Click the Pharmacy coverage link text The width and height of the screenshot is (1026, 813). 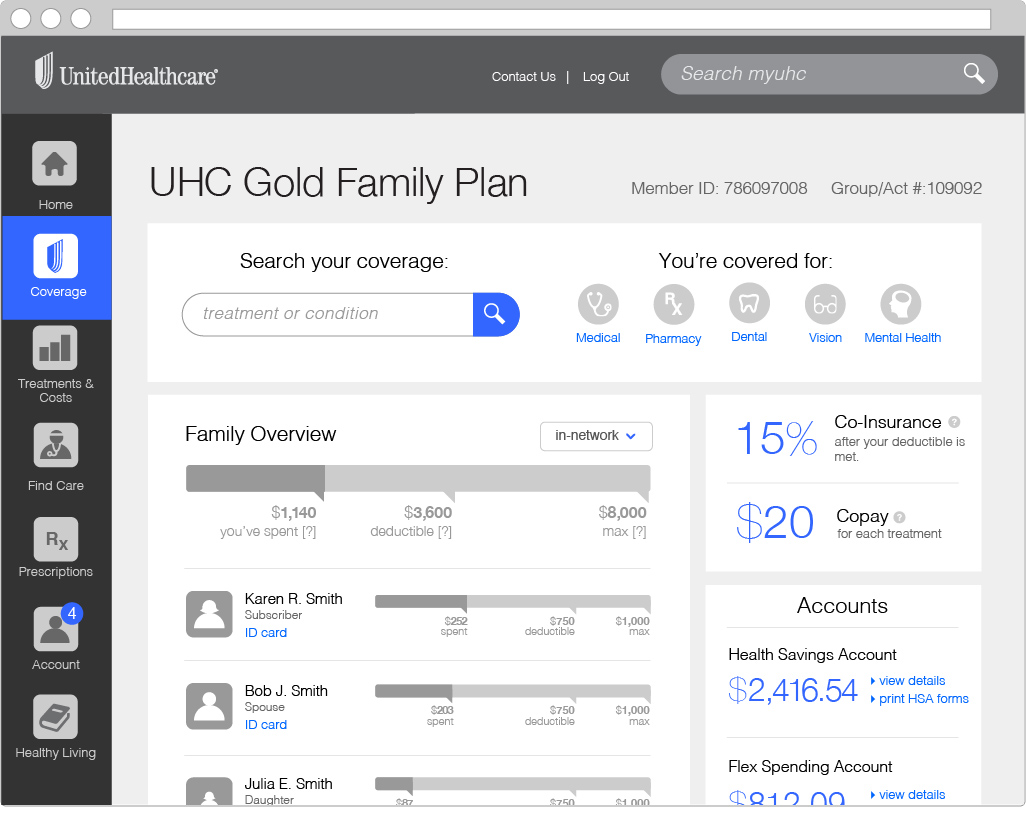coord(673,339)
